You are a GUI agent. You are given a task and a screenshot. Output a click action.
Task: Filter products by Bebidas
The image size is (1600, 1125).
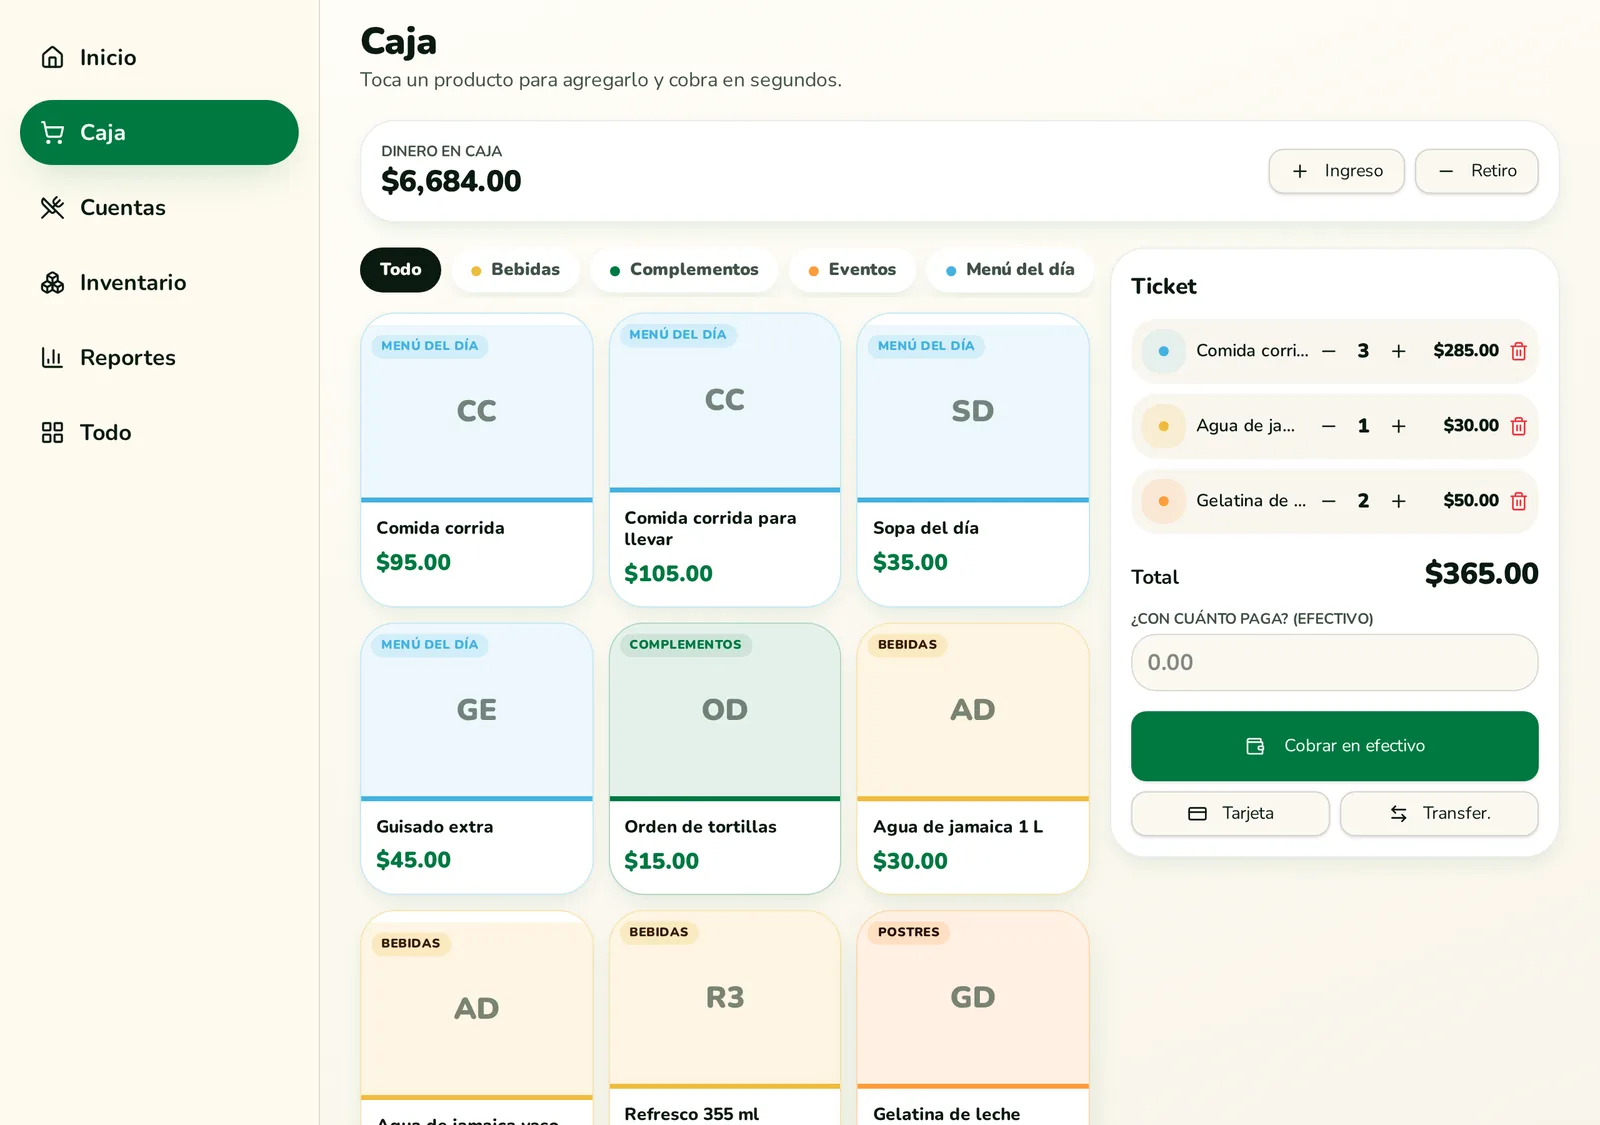point(515,270)
